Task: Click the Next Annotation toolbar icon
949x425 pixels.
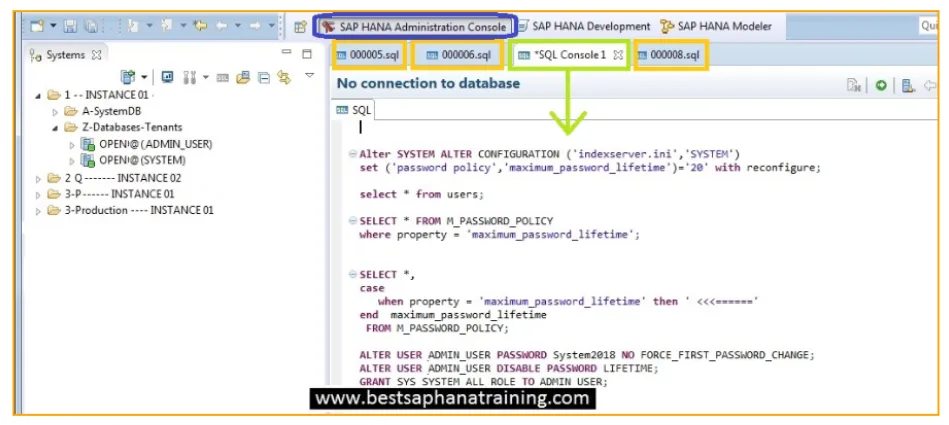Action: point(133,26)
